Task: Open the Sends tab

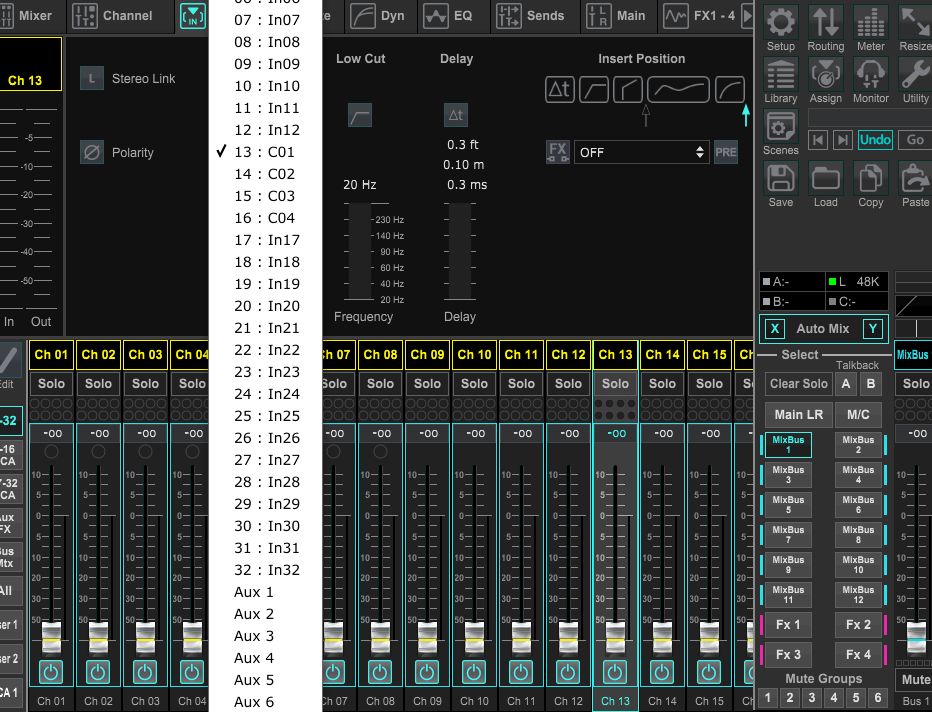Action: pyautogui.click(x=532, y=16)
